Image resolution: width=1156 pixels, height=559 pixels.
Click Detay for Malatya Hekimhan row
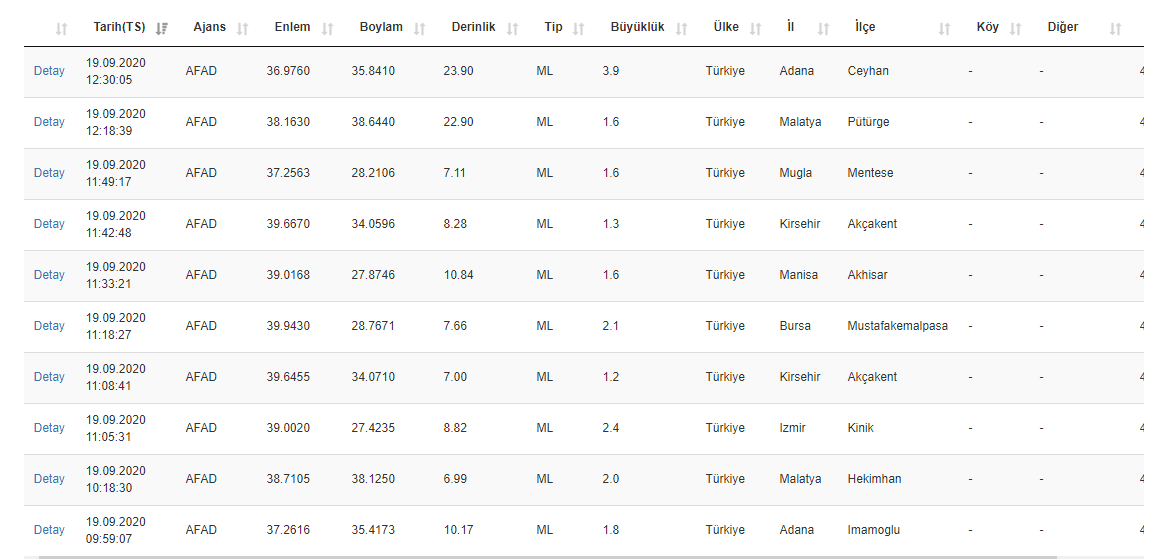point(49,479)
